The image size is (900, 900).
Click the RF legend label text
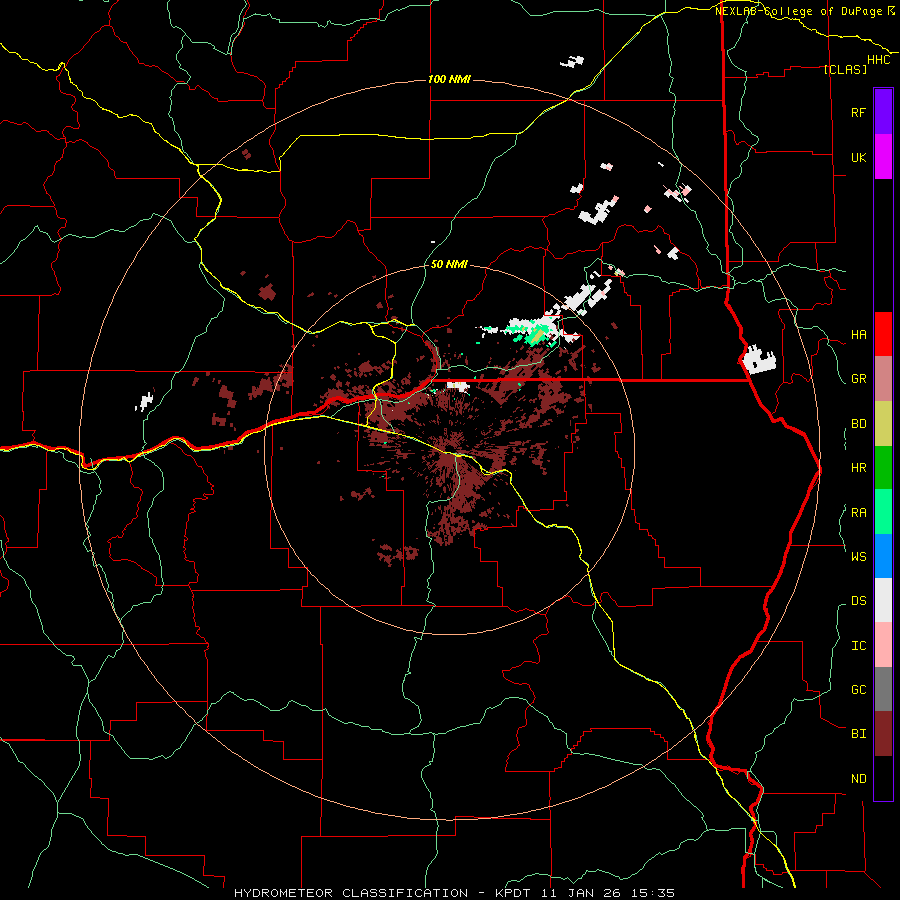pyautogui.click(x=858, y=112)
